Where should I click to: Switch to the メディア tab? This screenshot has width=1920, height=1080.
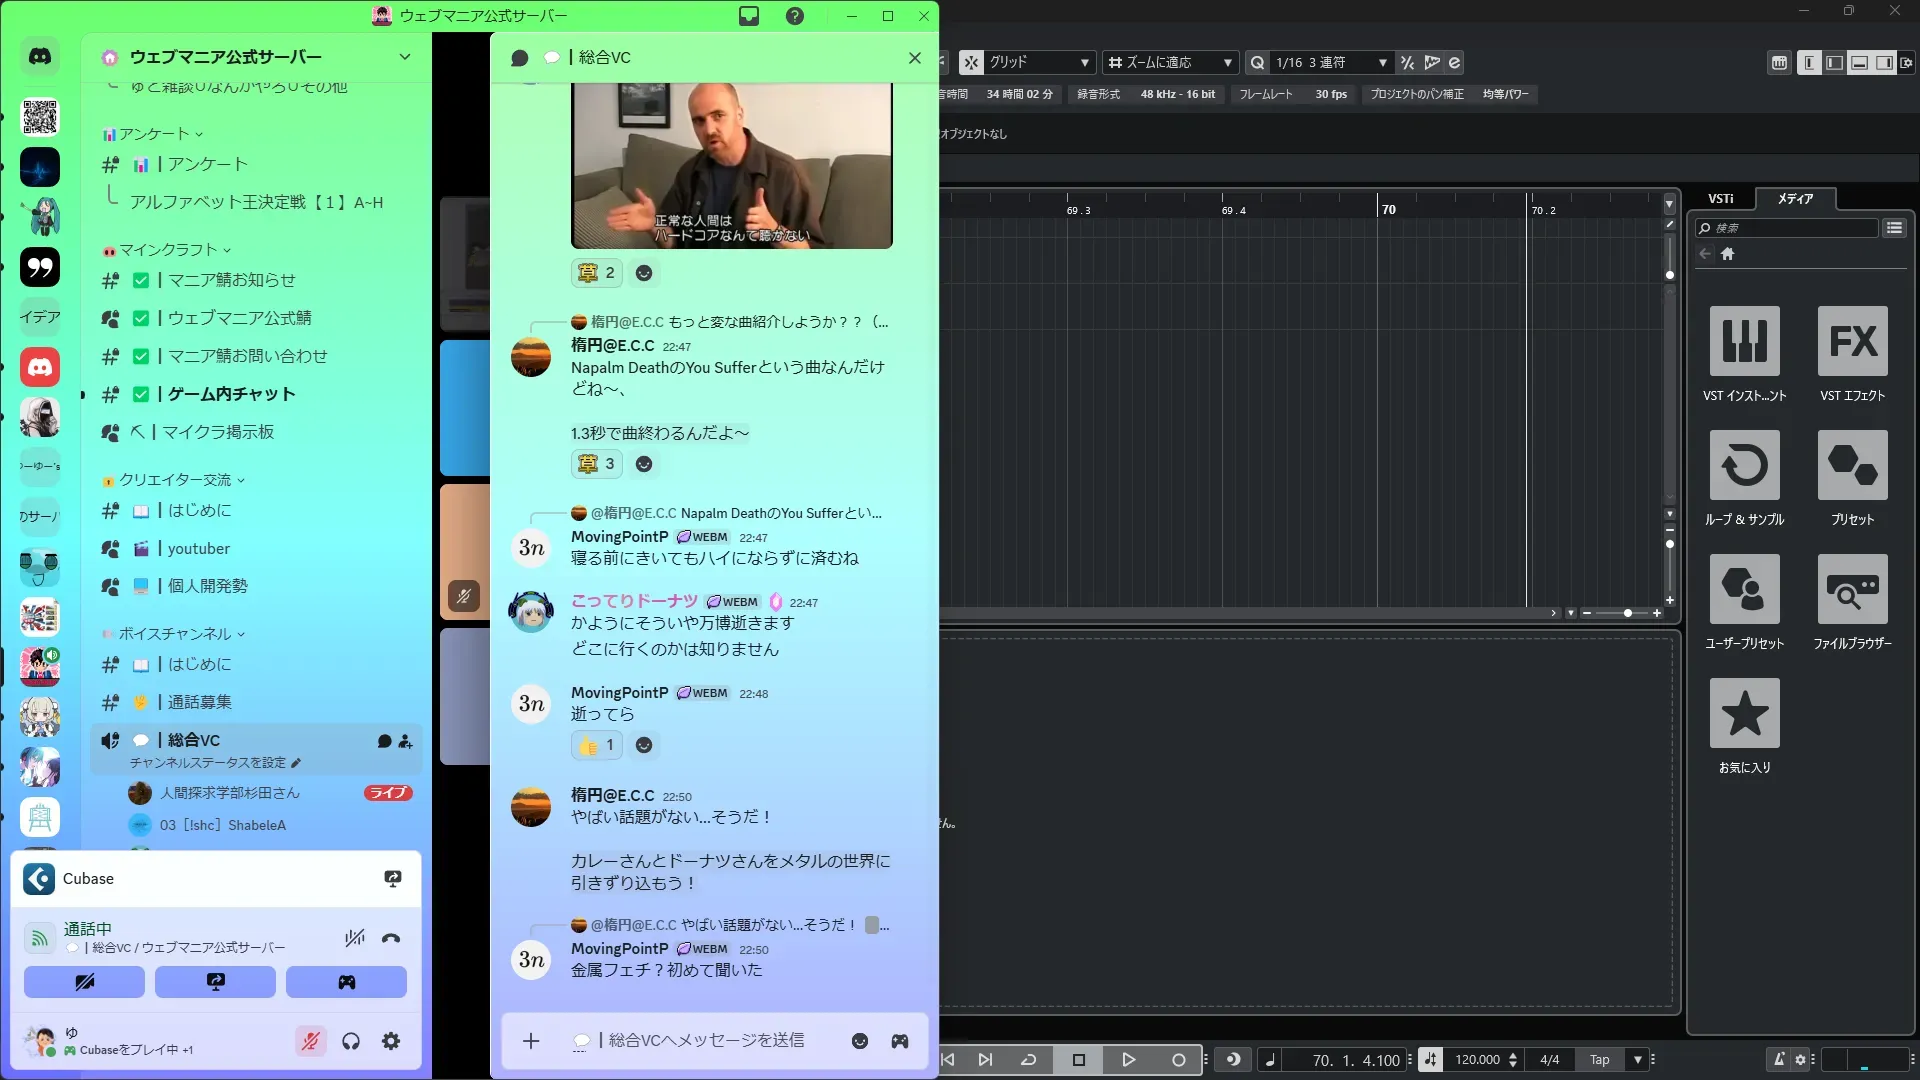[1795, 198]
